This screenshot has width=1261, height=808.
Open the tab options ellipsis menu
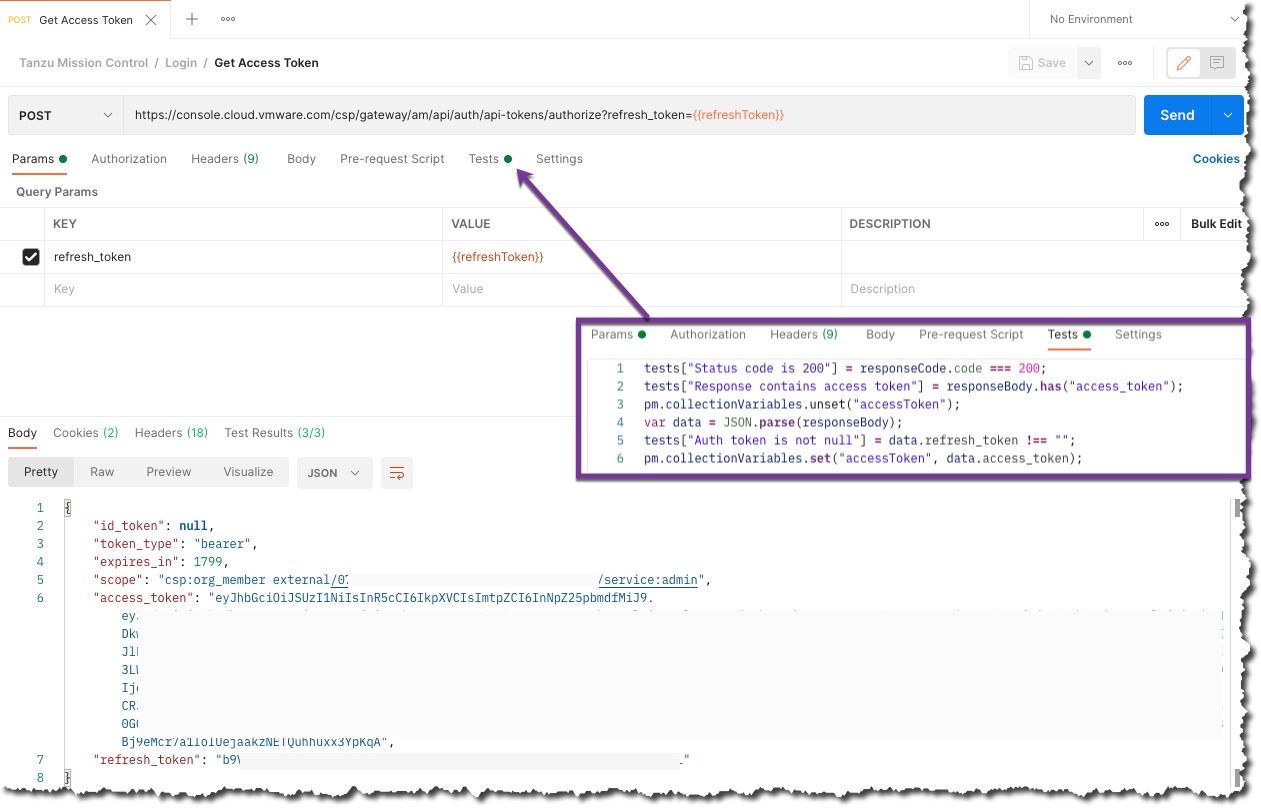point(228,19)
